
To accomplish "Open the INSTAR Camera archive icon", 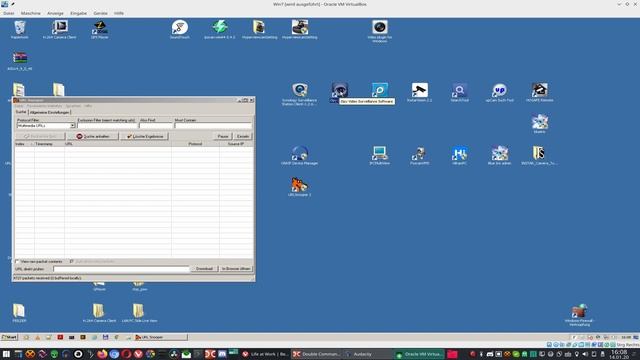I will point(539,155).
